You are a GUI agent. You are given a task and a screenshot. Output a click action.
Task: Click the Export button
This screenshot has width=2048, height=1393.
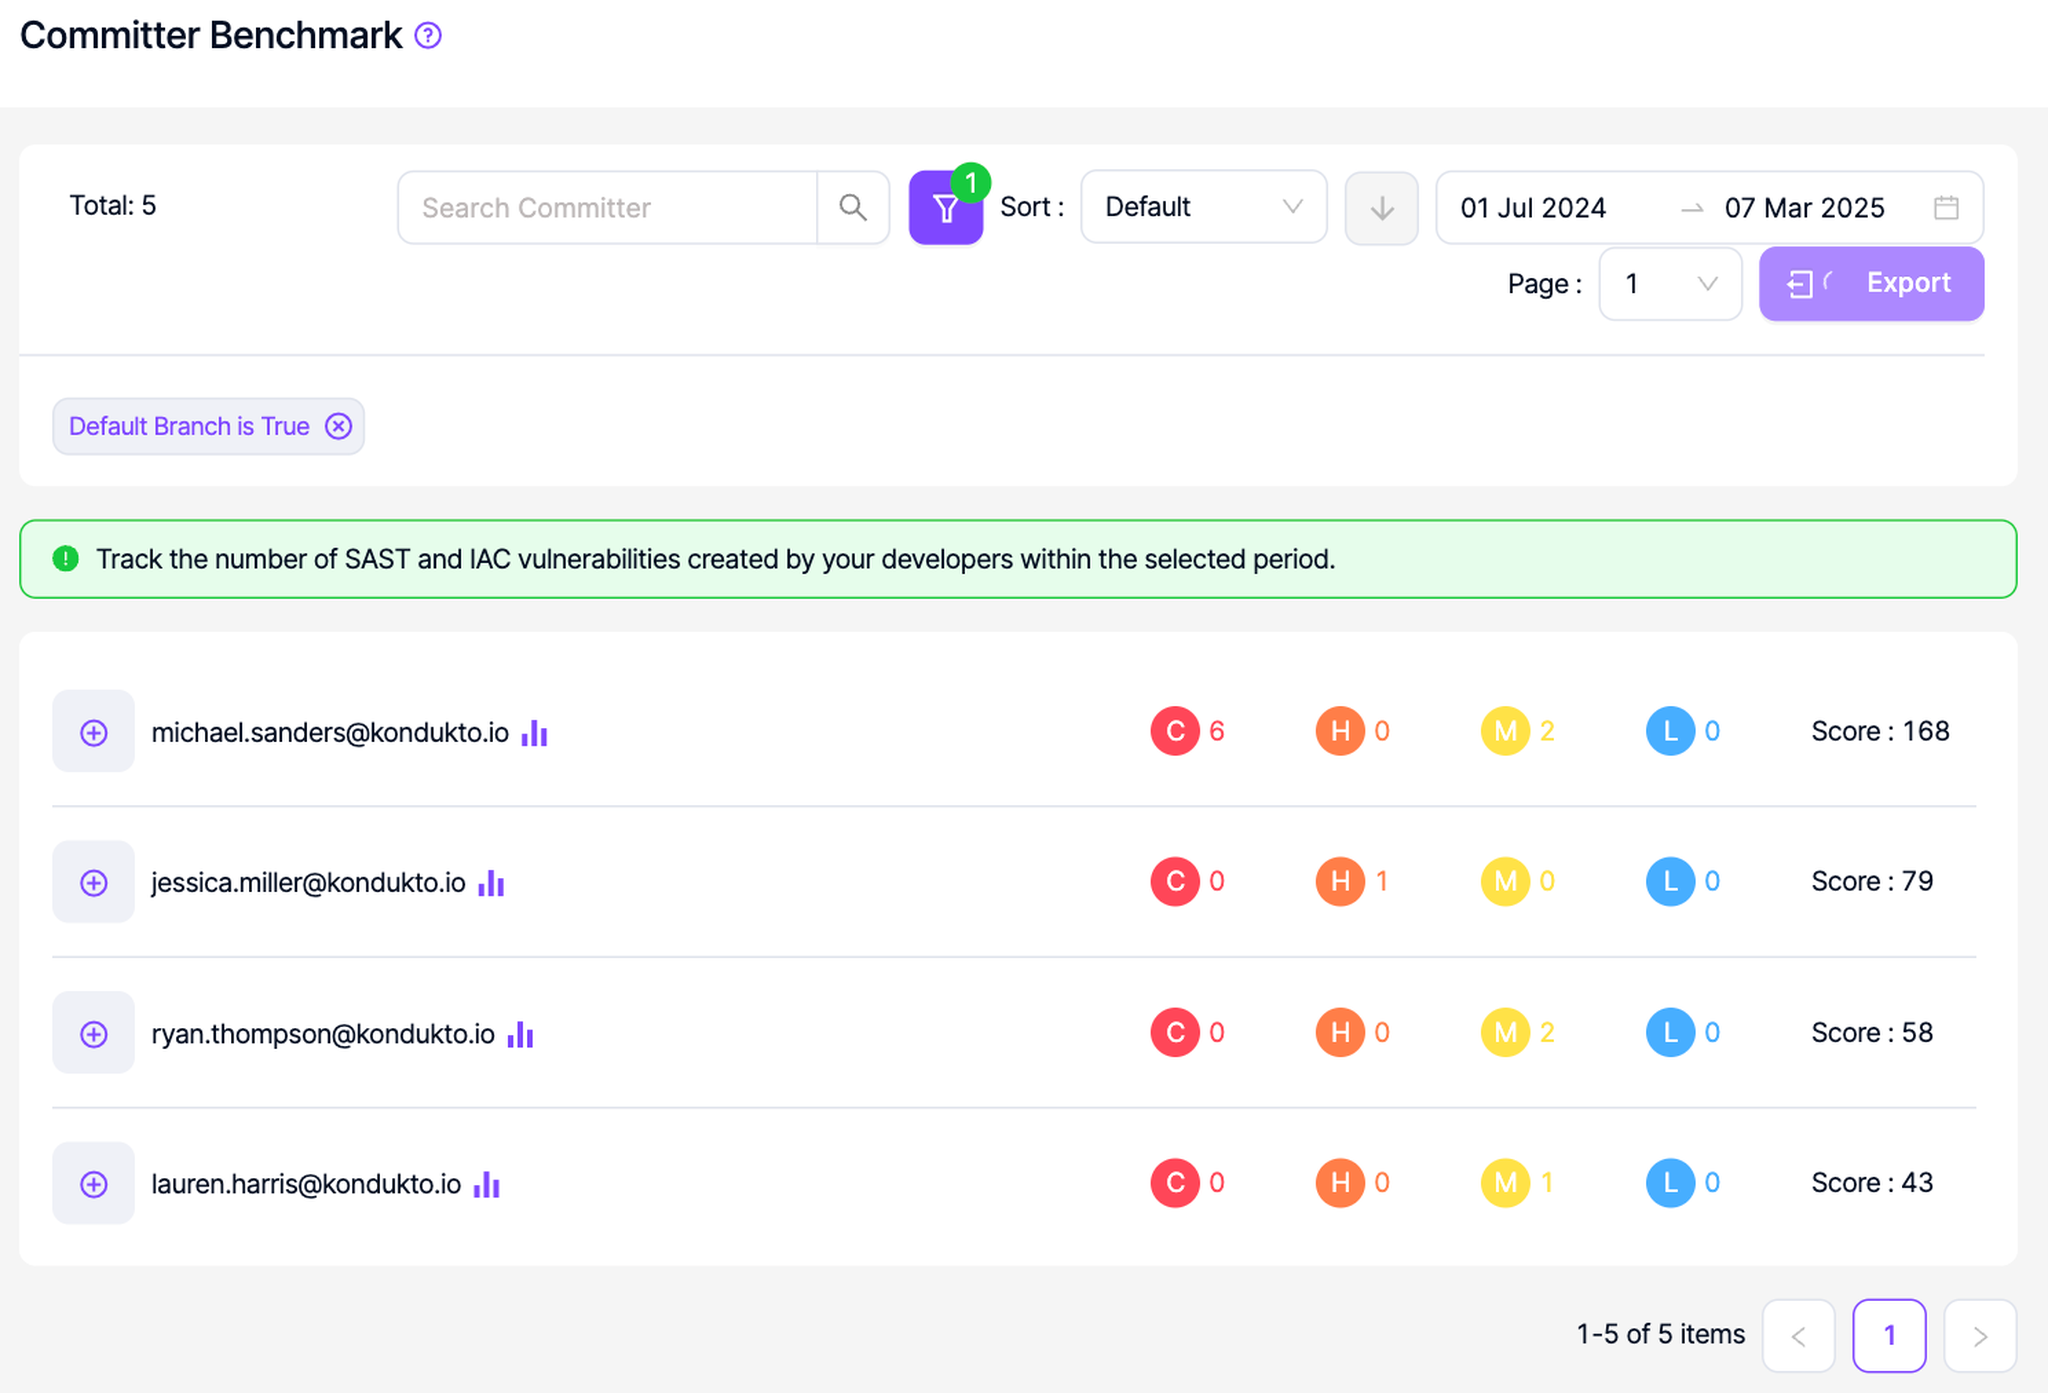(x=1871, y=284)
